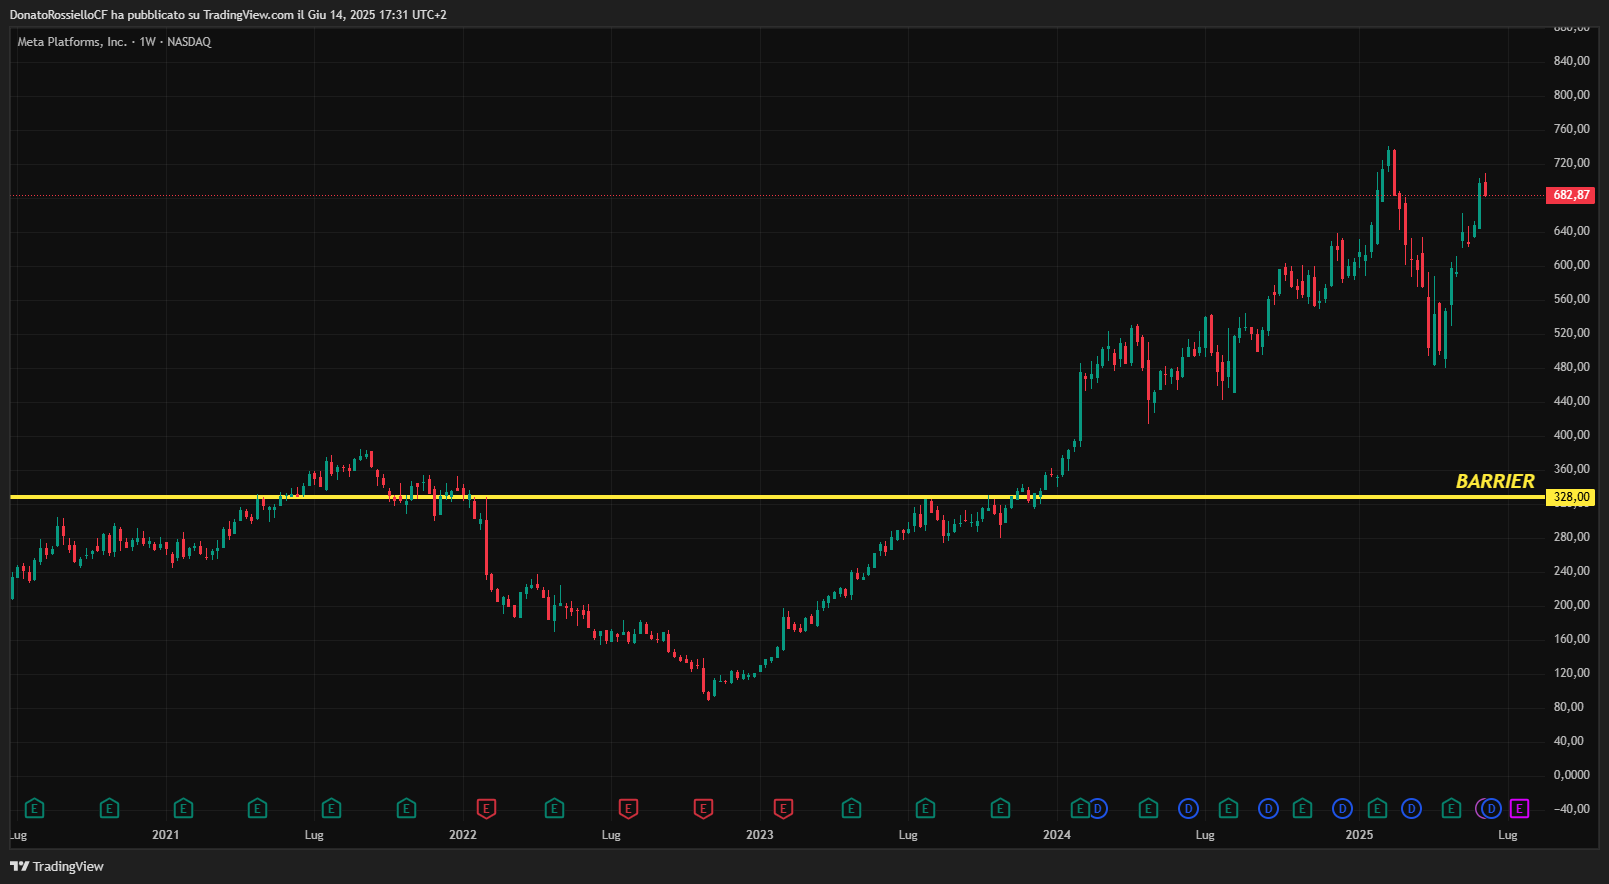Click the 2025 label on the time axis
Image resolution: width=1609 pixels, height=884 pixels.
(1359, 834)
